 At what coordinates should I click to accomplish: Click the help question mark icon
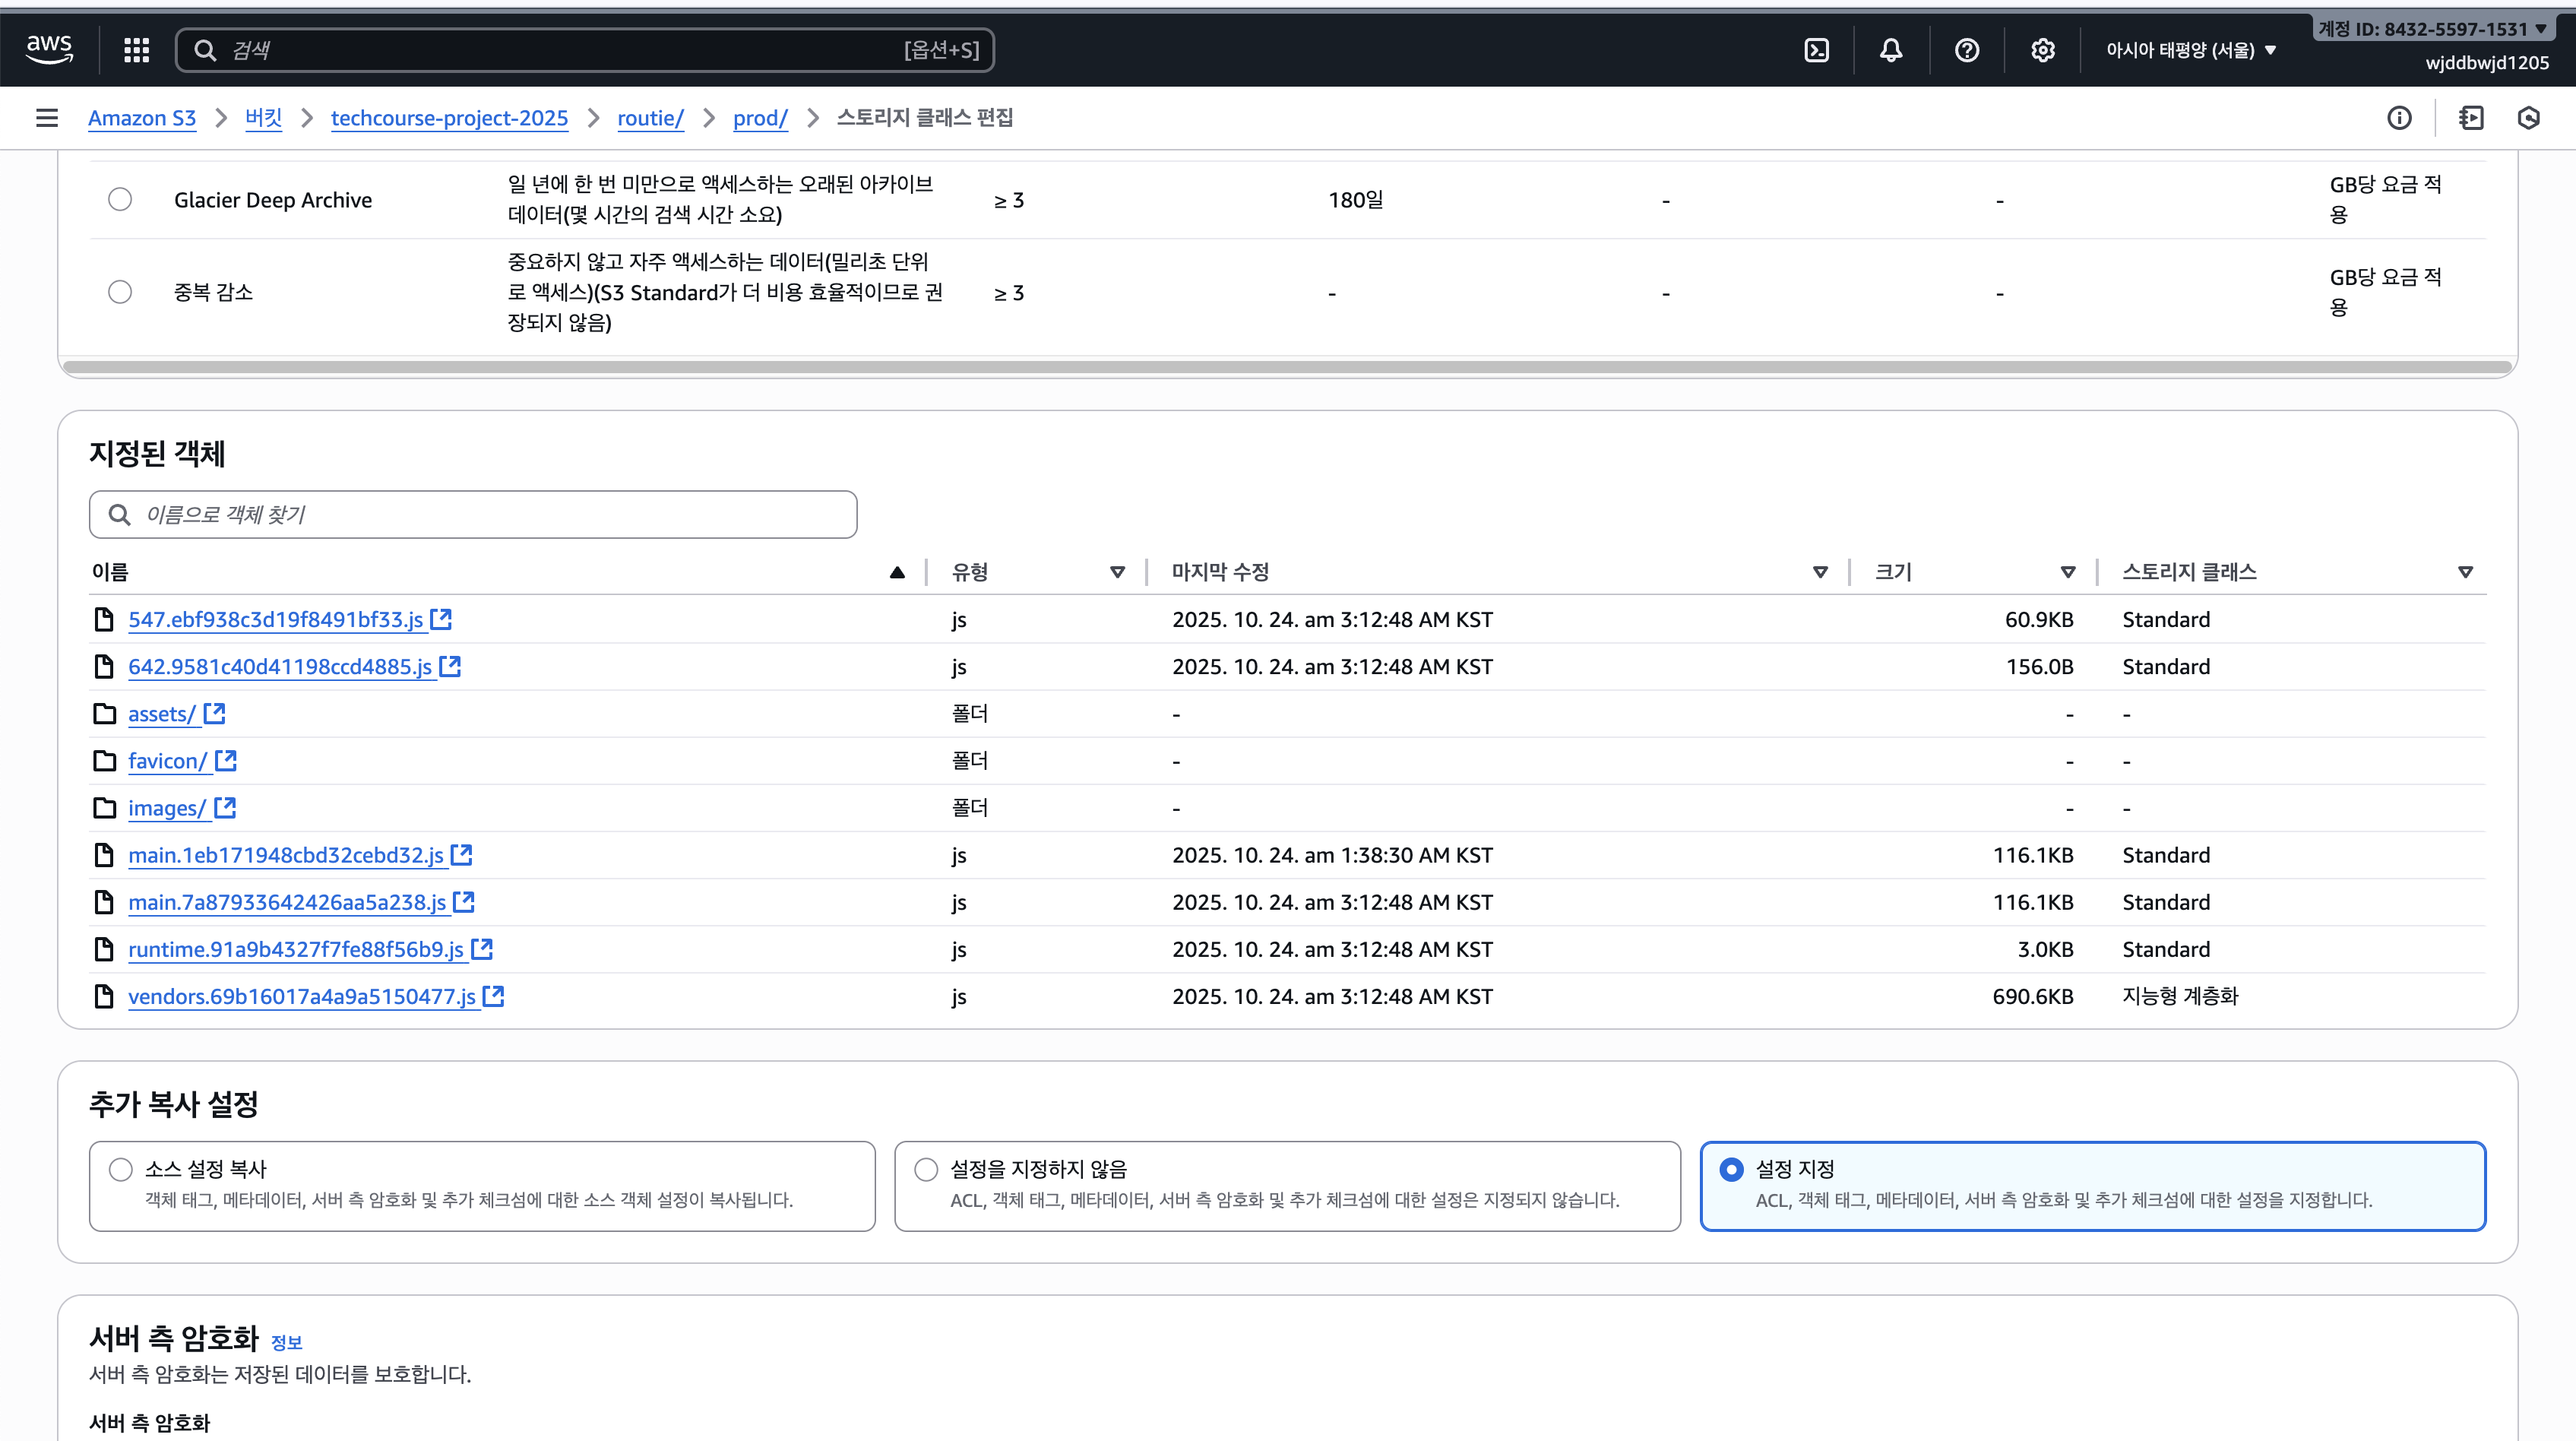[1967, 50]
